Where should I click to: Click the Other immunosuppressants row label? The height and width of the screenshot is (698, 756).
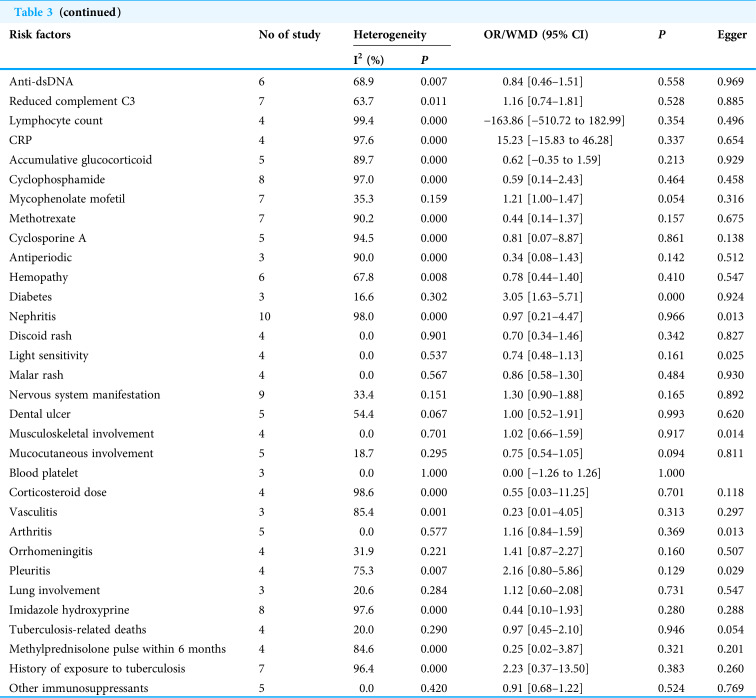point(79,688)
